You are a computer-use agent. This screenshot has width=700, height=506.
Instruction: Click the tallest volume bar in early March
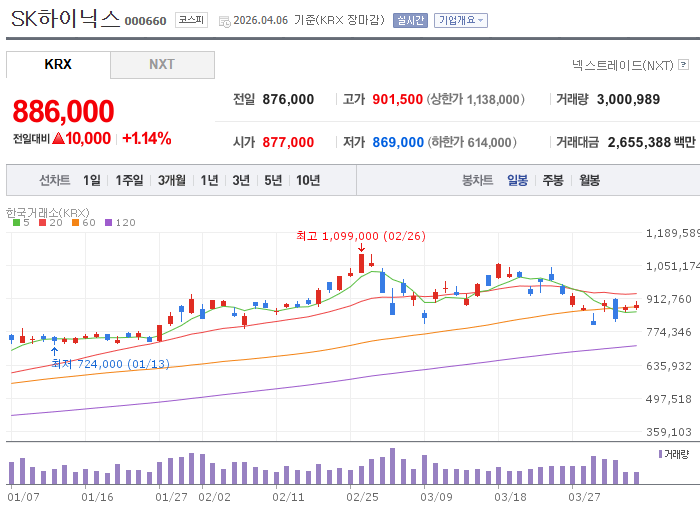392,466
